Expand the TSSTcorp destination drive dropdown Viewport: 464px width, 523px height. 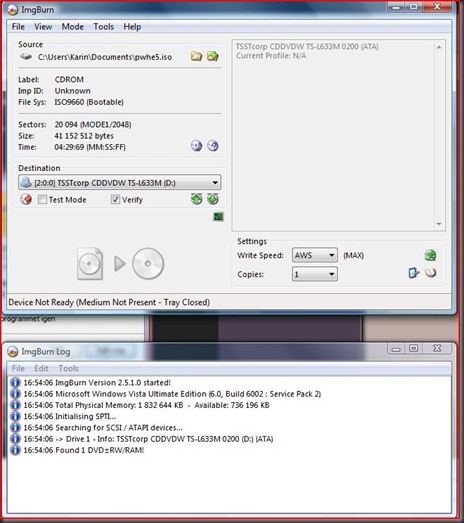tap(119, 182)
